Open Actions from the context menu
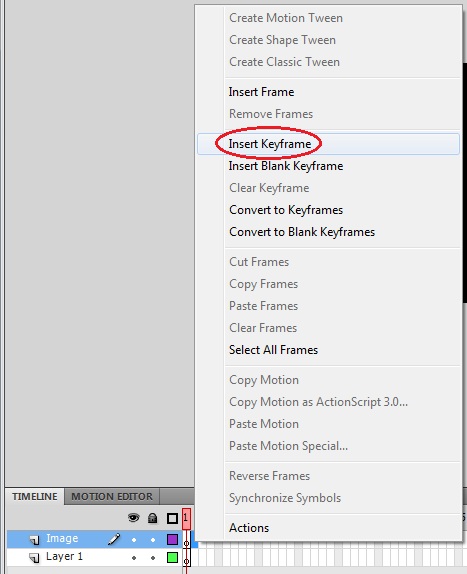This screenshot has width=467, height=574. 249,528
